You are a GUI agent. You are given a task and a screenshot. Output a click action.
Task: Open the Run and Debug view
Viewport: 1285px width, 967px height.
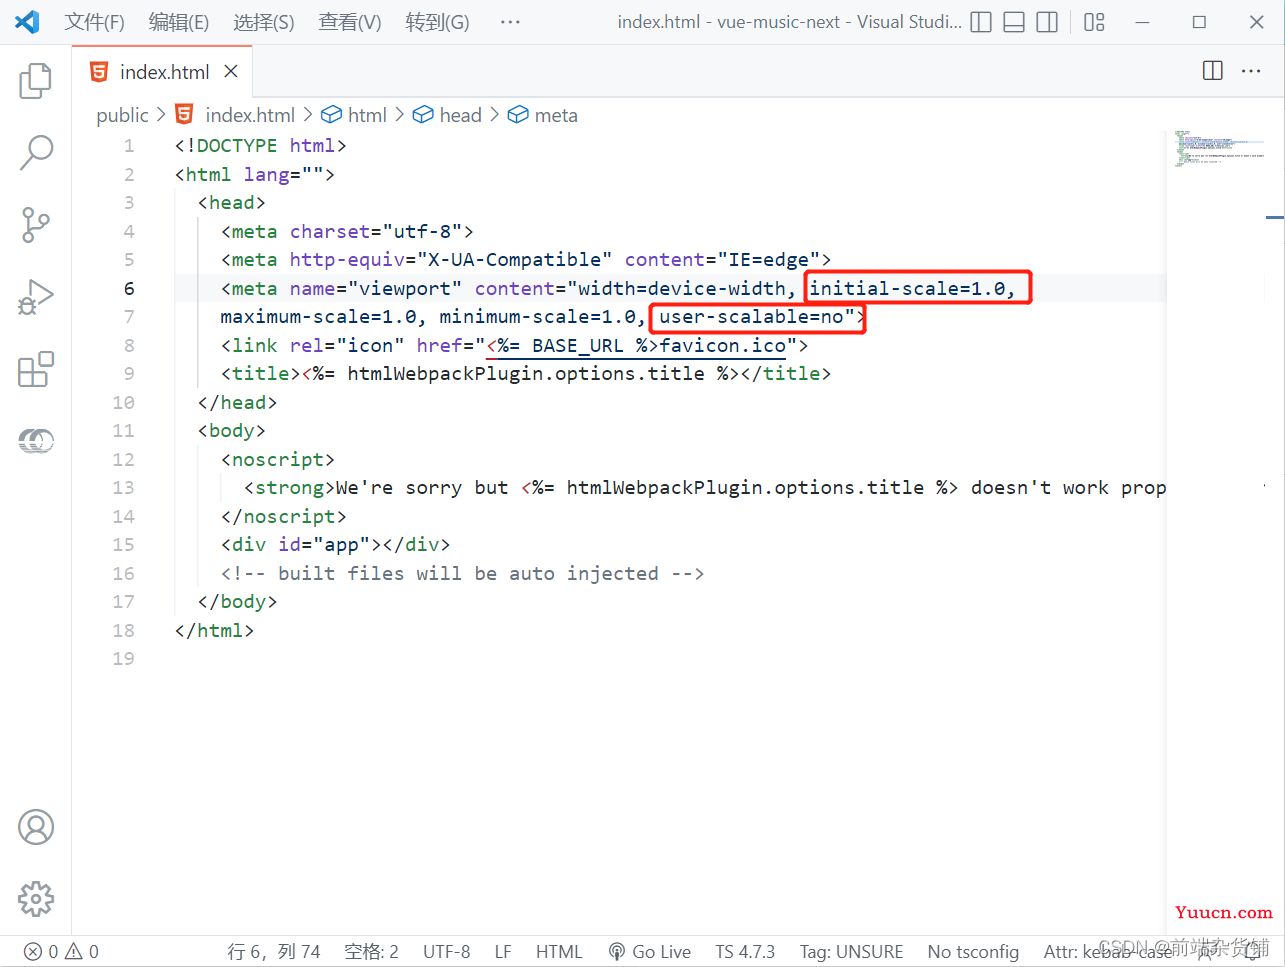(x=36, y=297)
